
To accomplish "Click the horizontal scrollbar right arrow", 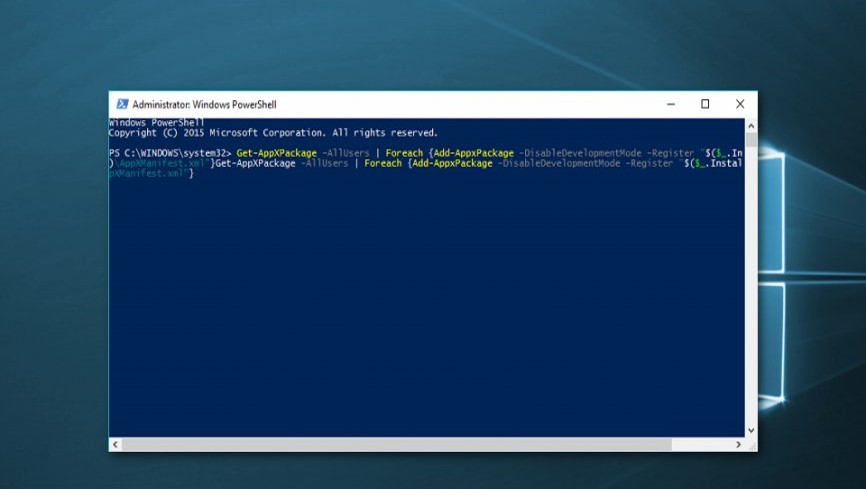I will (738, 444).
